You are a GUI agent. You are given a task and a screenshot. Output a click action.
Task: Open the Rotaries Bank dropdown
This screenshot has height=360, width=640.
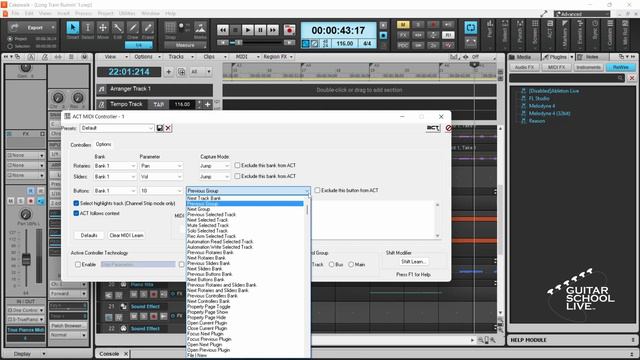(x=115, y=166)
